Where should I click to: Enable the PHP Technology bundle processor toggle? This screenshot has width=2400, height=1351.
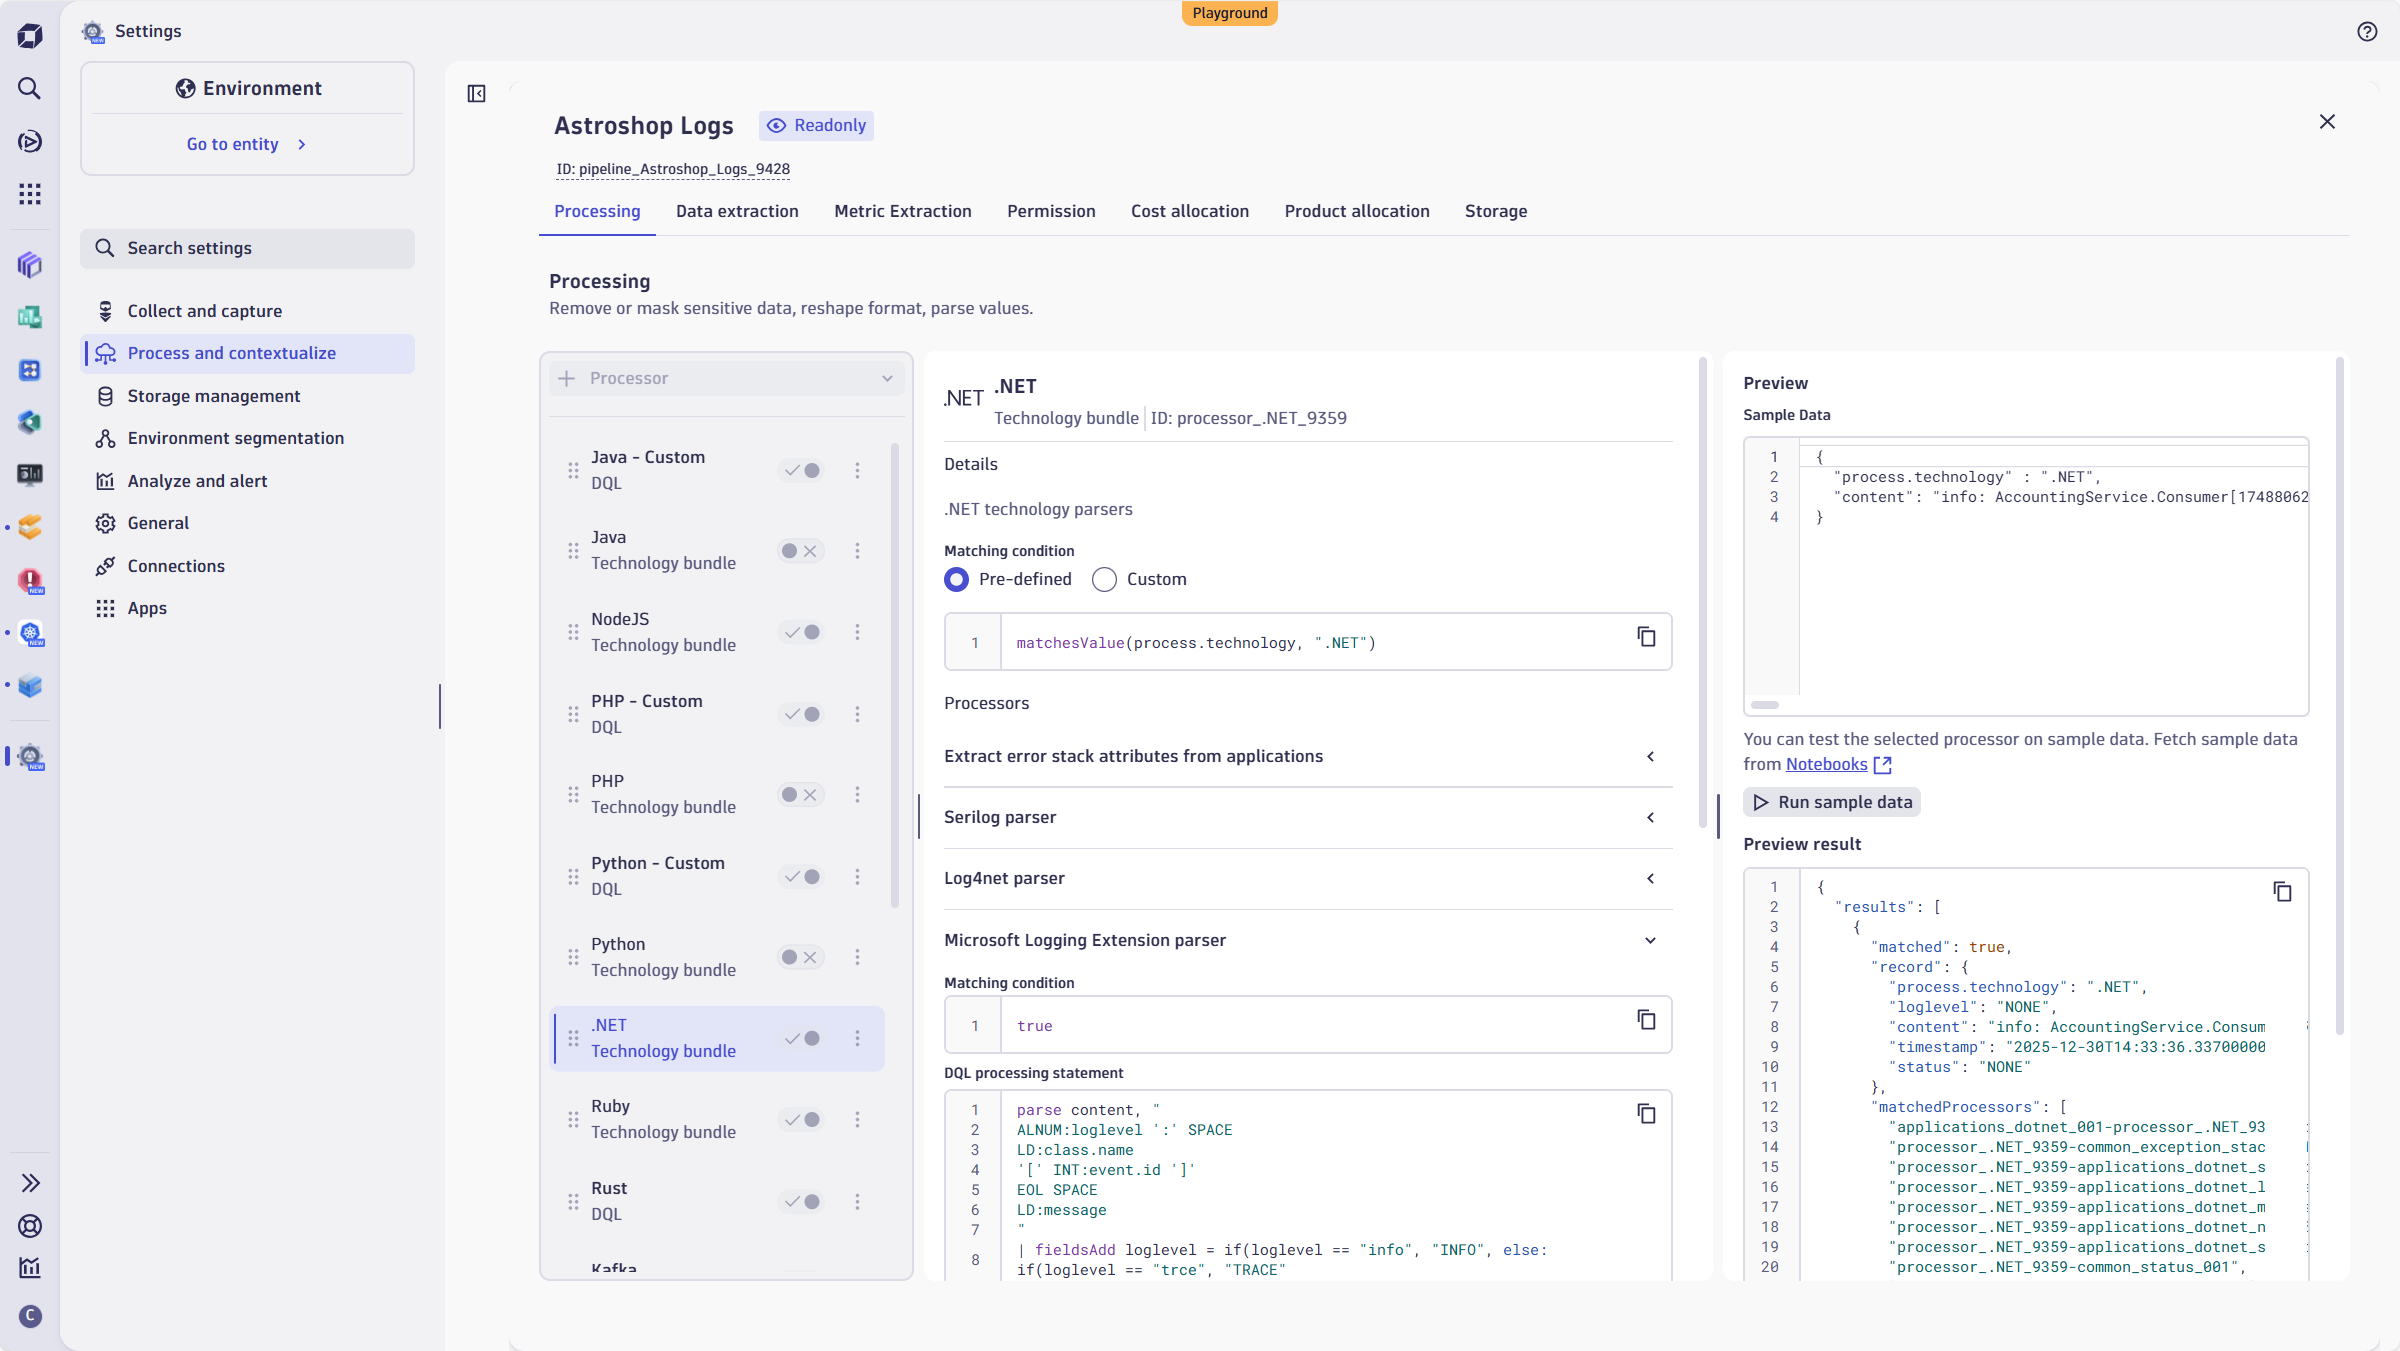(800, 795)
